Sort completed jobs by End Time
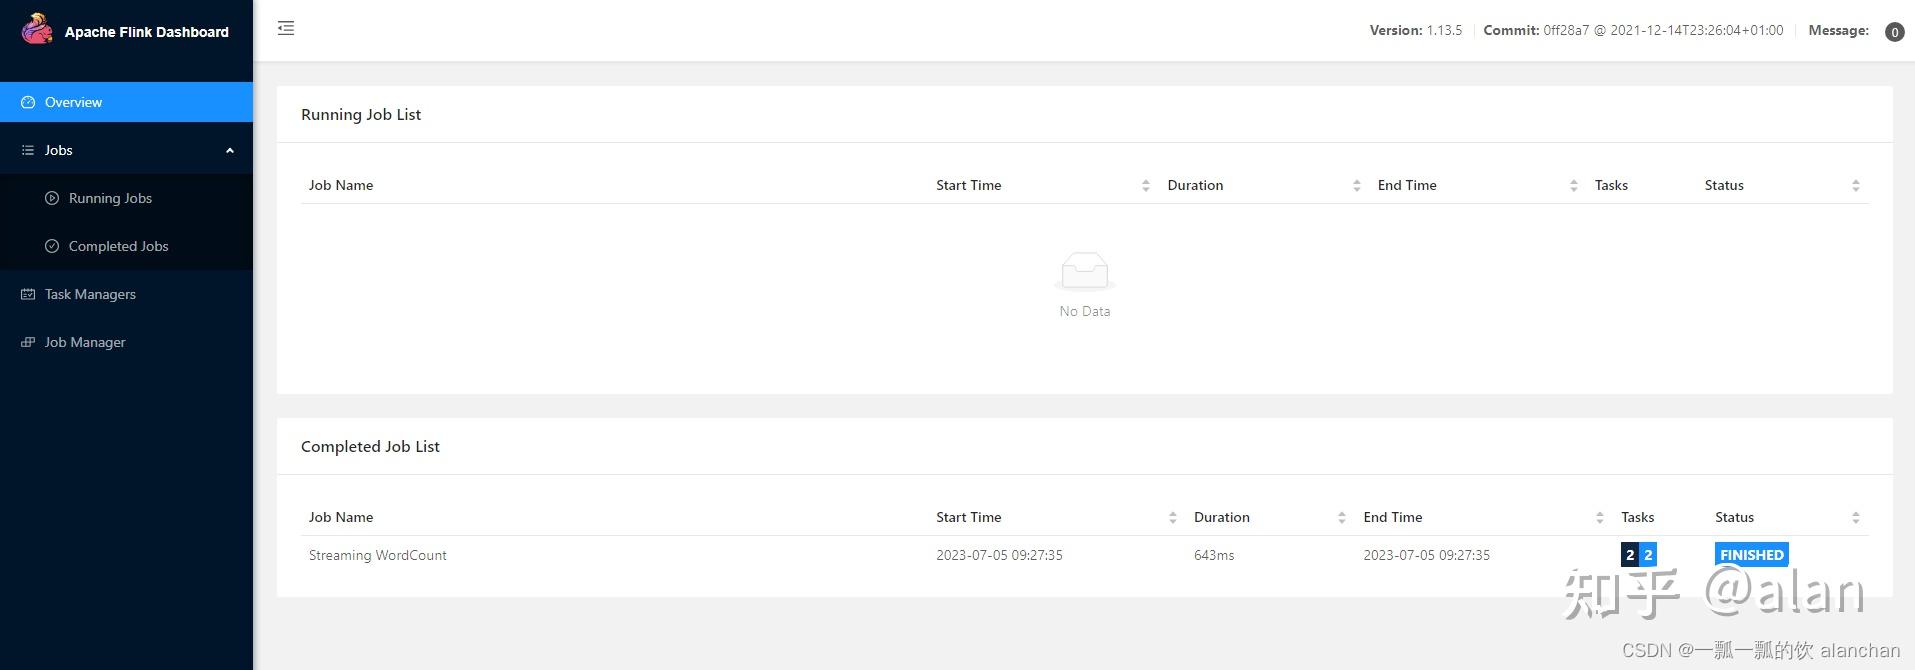Screen dimensions: 1915x670 tap(1599, 518)
